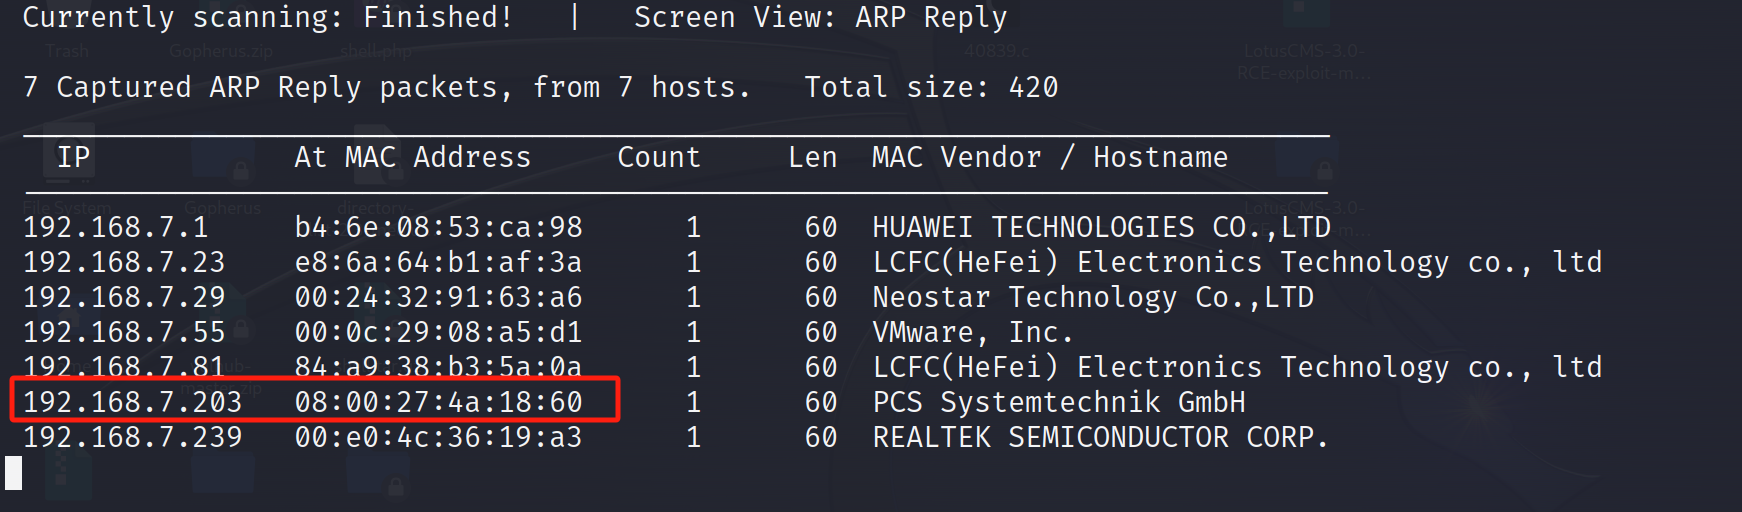Image resolution: width=1742 pixels, height=512 pixels.
Task: Select IP address 192.168.7.203
Action: click(133, 402)
